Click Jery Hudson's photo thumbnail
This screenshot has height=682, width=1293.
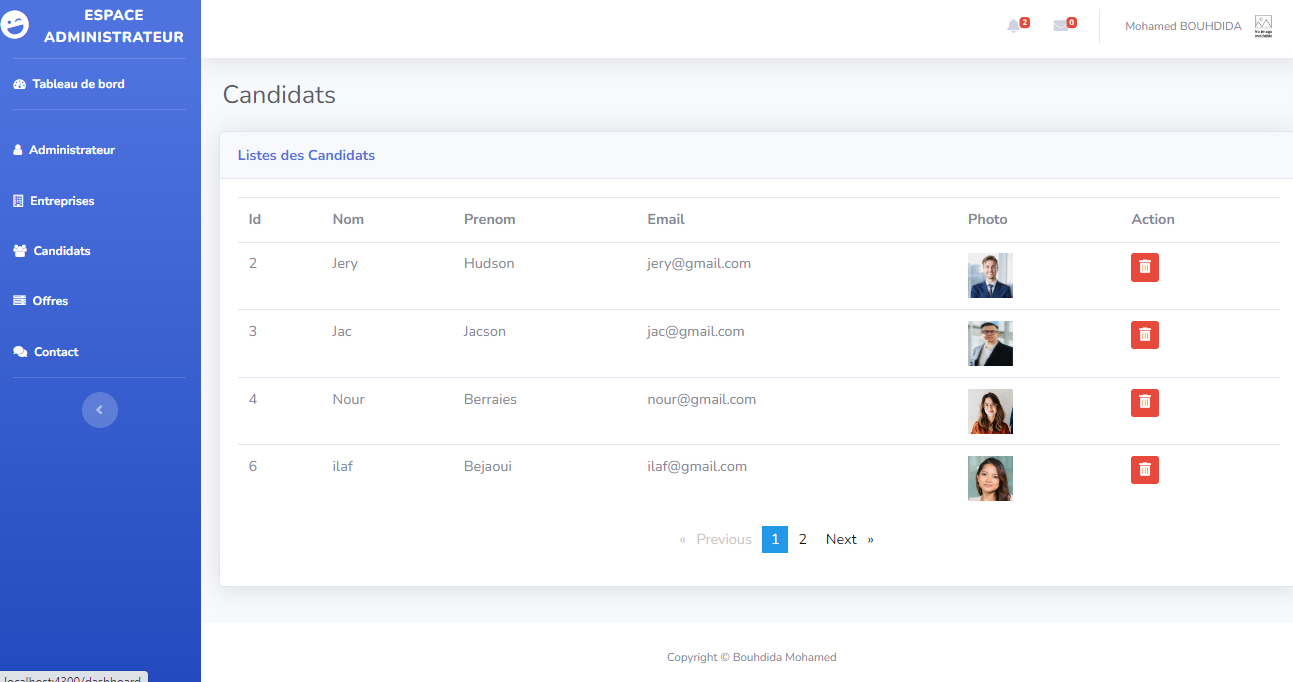(x=990, y=275)
